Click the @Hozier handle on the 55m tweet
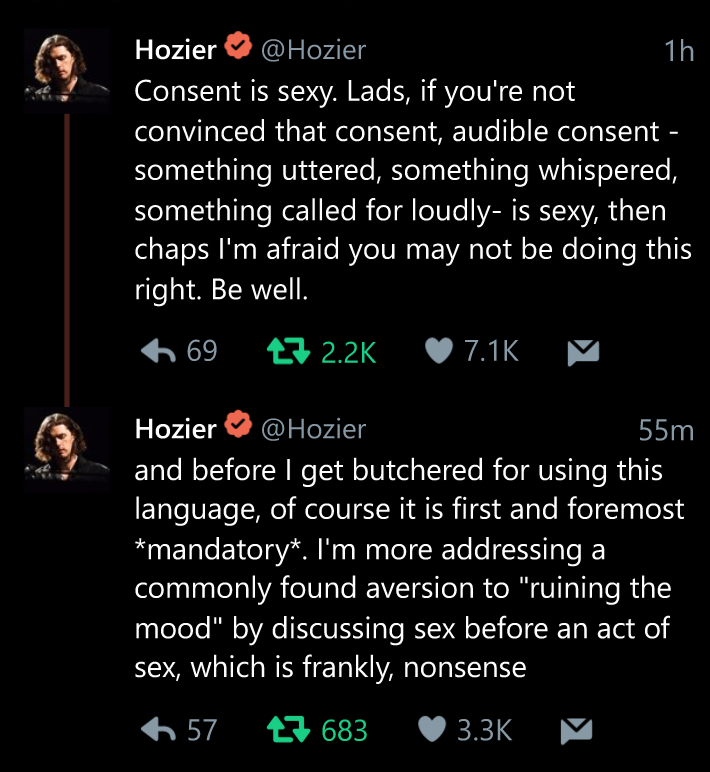The width and height of the screenshot is (710, 772). click(313, 429)
